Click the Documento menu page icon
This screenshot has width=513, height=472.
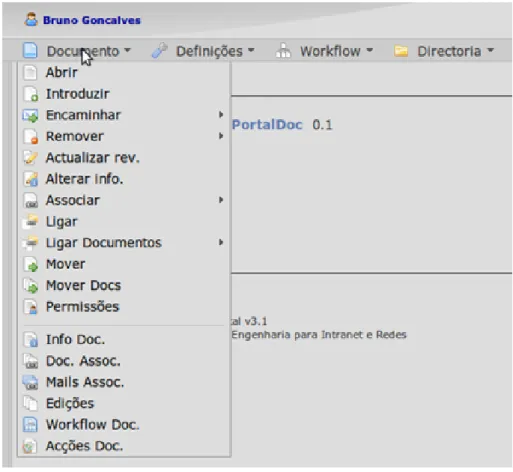tap(30, 51)
